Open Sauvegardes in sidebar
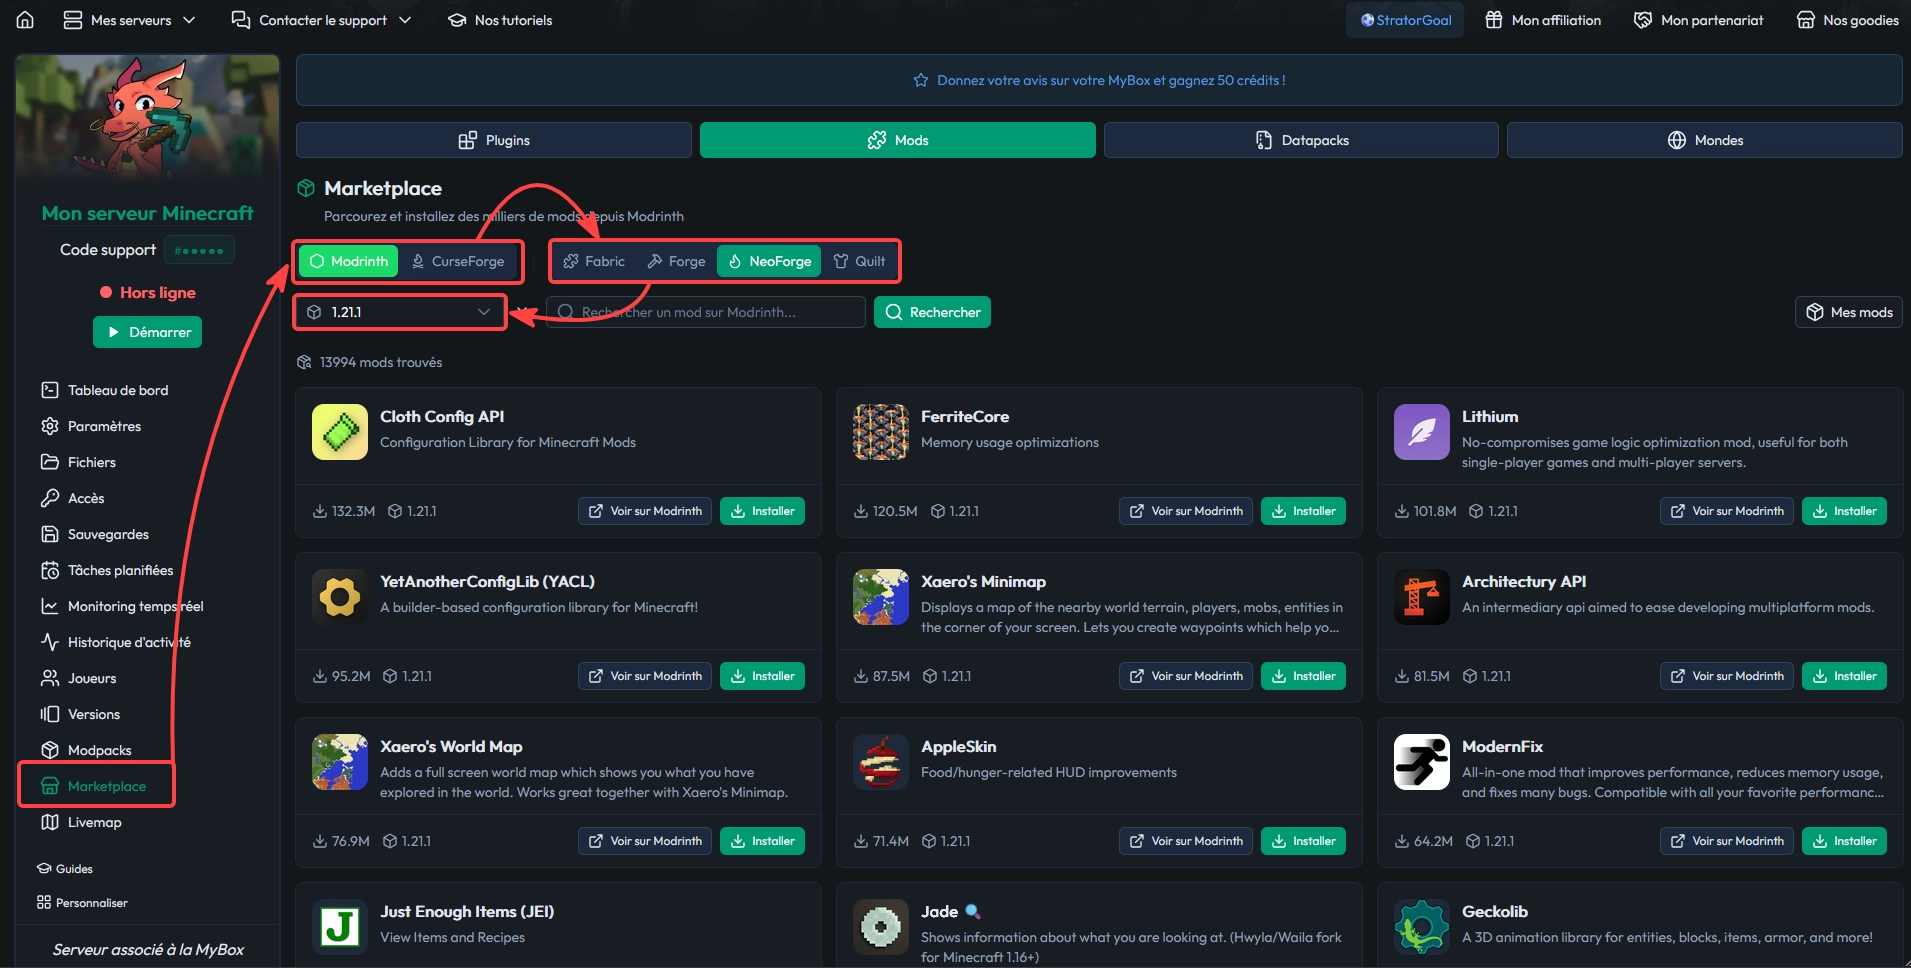The height and width of the screenshot is (968, 1911). 94,534
